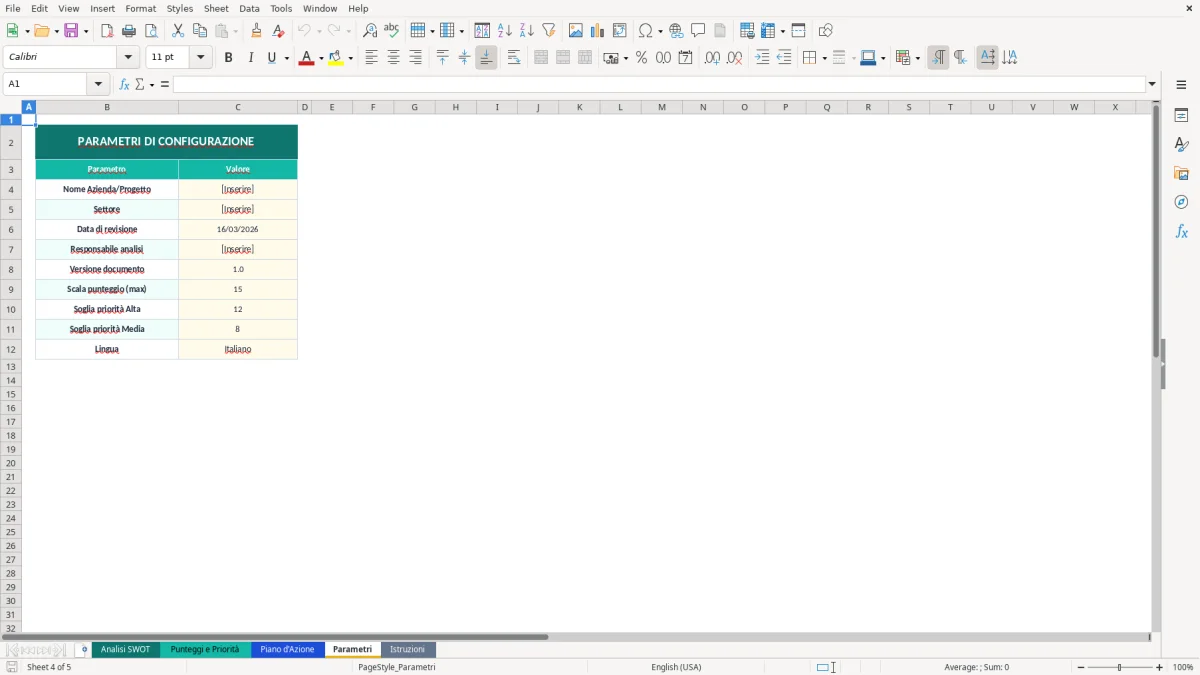Toggle Bold formatting
Image resolution: width=1200 pixels, height=675 pixels.
point(228,58)
